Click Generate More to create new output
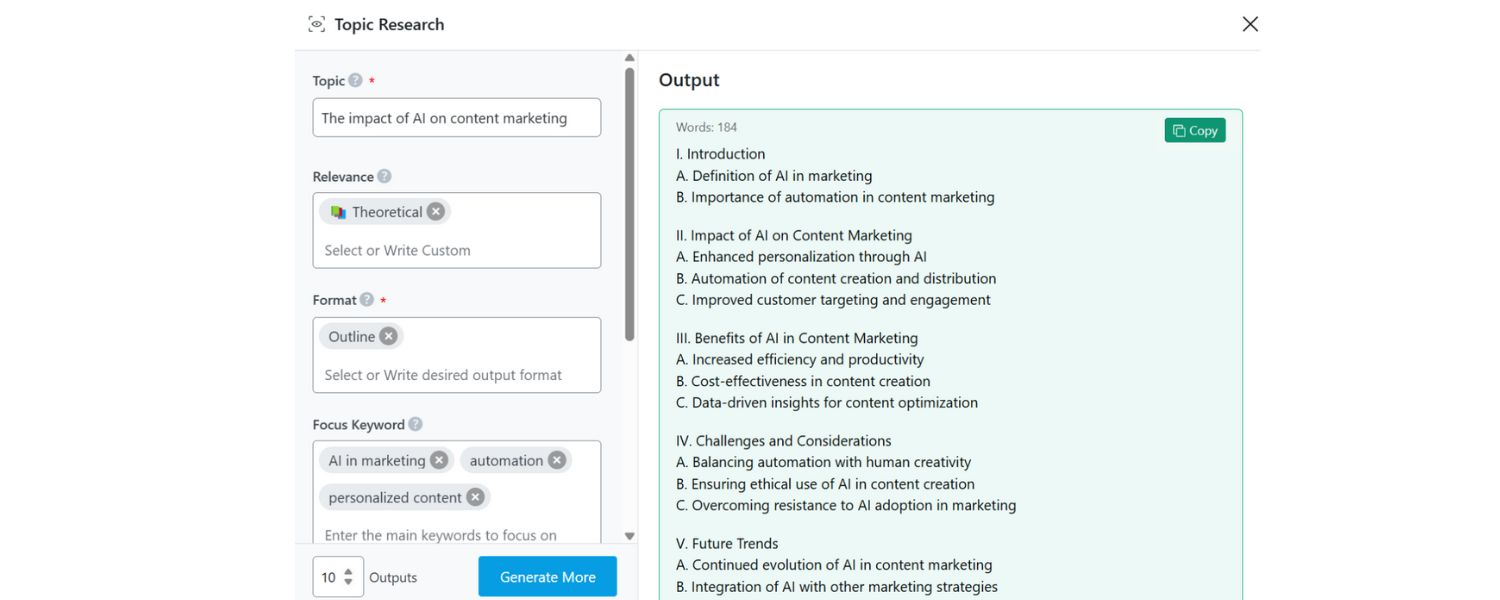This screenshot has height=600, width=1500. (547, 577)
